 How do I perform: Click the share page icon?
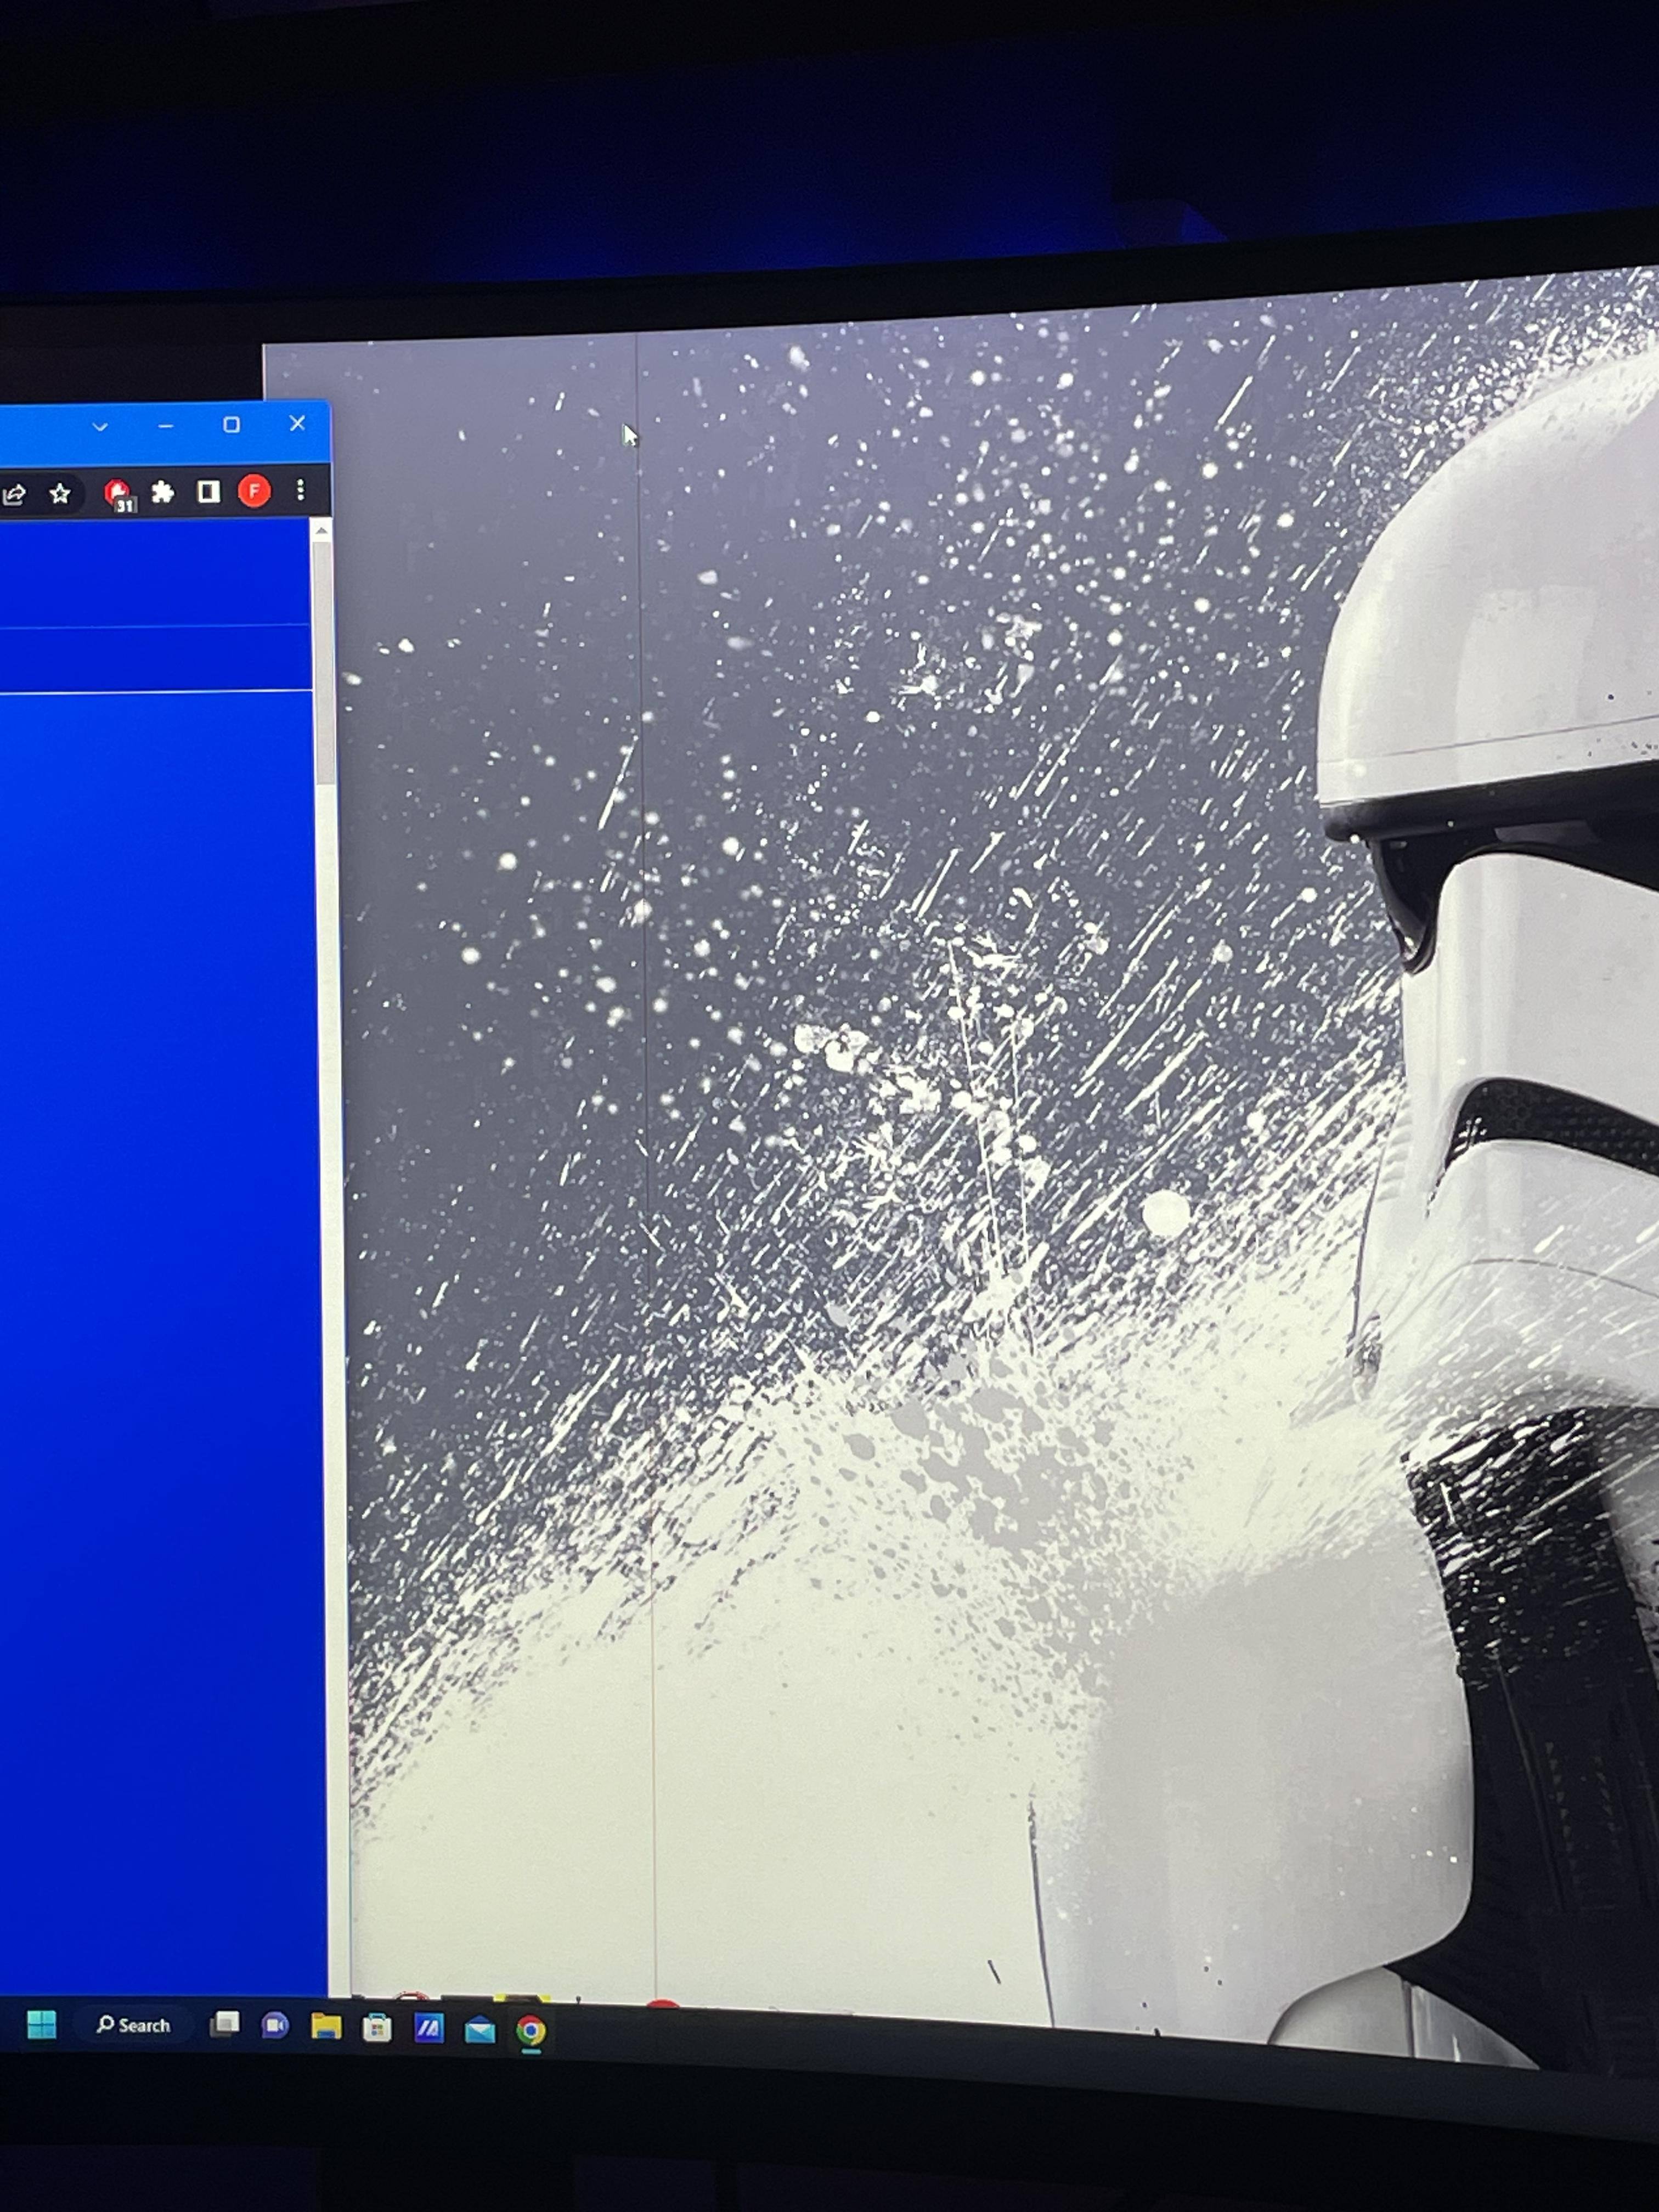[14, 494]
